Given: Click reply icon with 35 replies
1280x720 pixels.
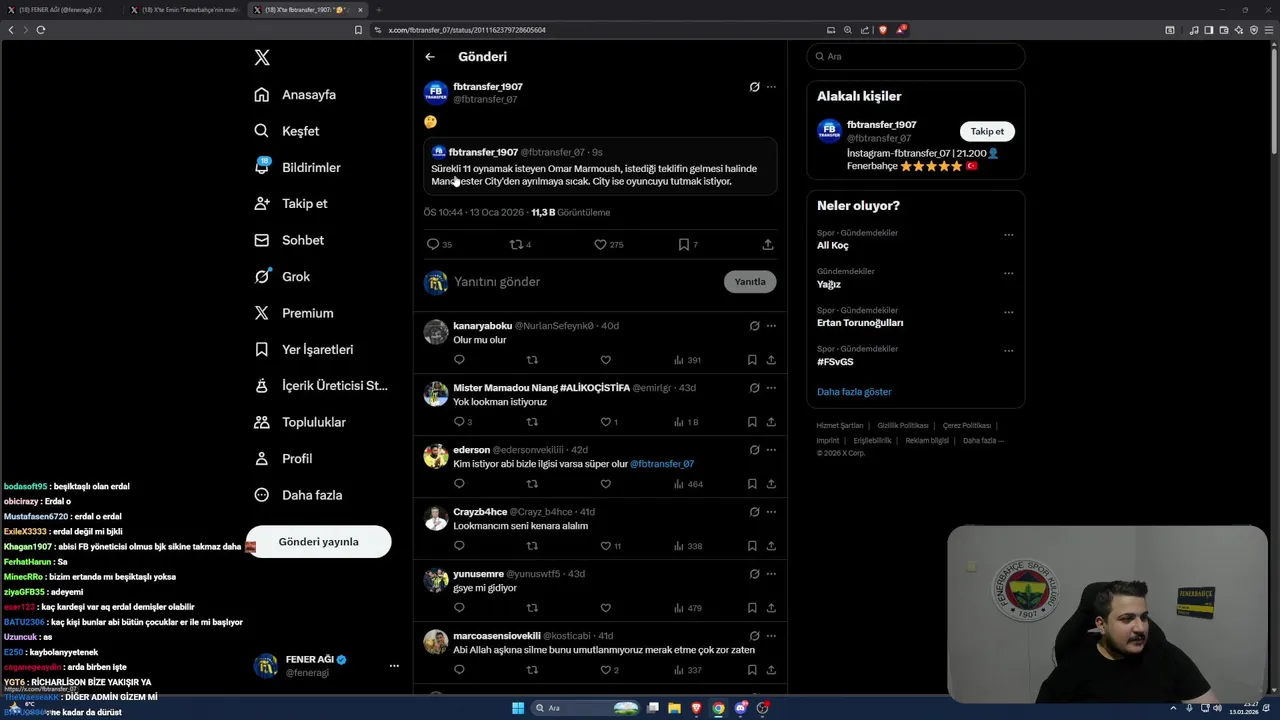Looking at the screenshot, I should click(x=433, y=244).
